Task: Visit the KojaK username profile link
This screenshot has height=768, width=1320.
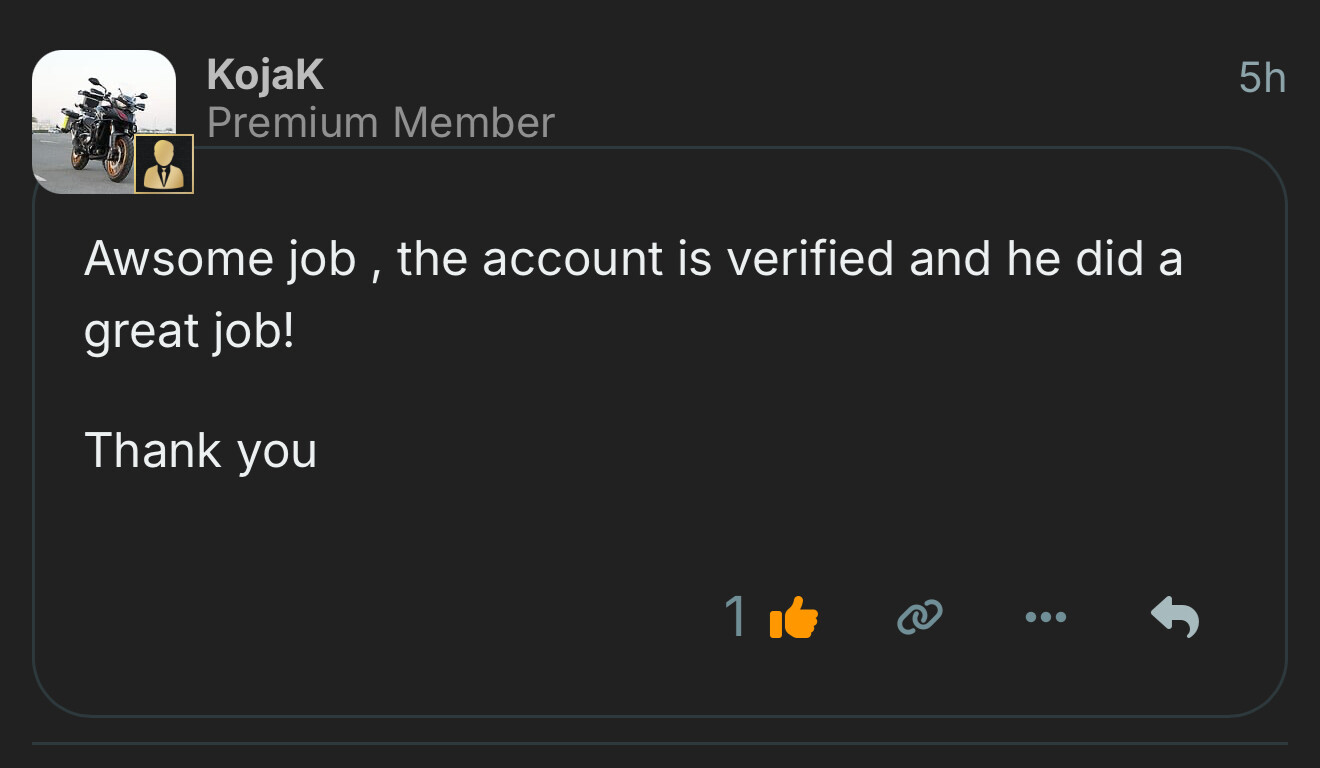Action: [265, 76]
